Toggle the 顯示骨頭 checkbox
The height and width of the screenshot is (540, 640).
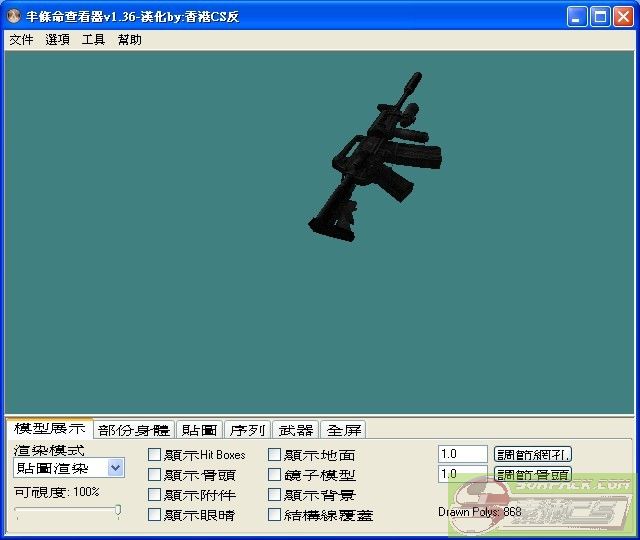[154, 475]
